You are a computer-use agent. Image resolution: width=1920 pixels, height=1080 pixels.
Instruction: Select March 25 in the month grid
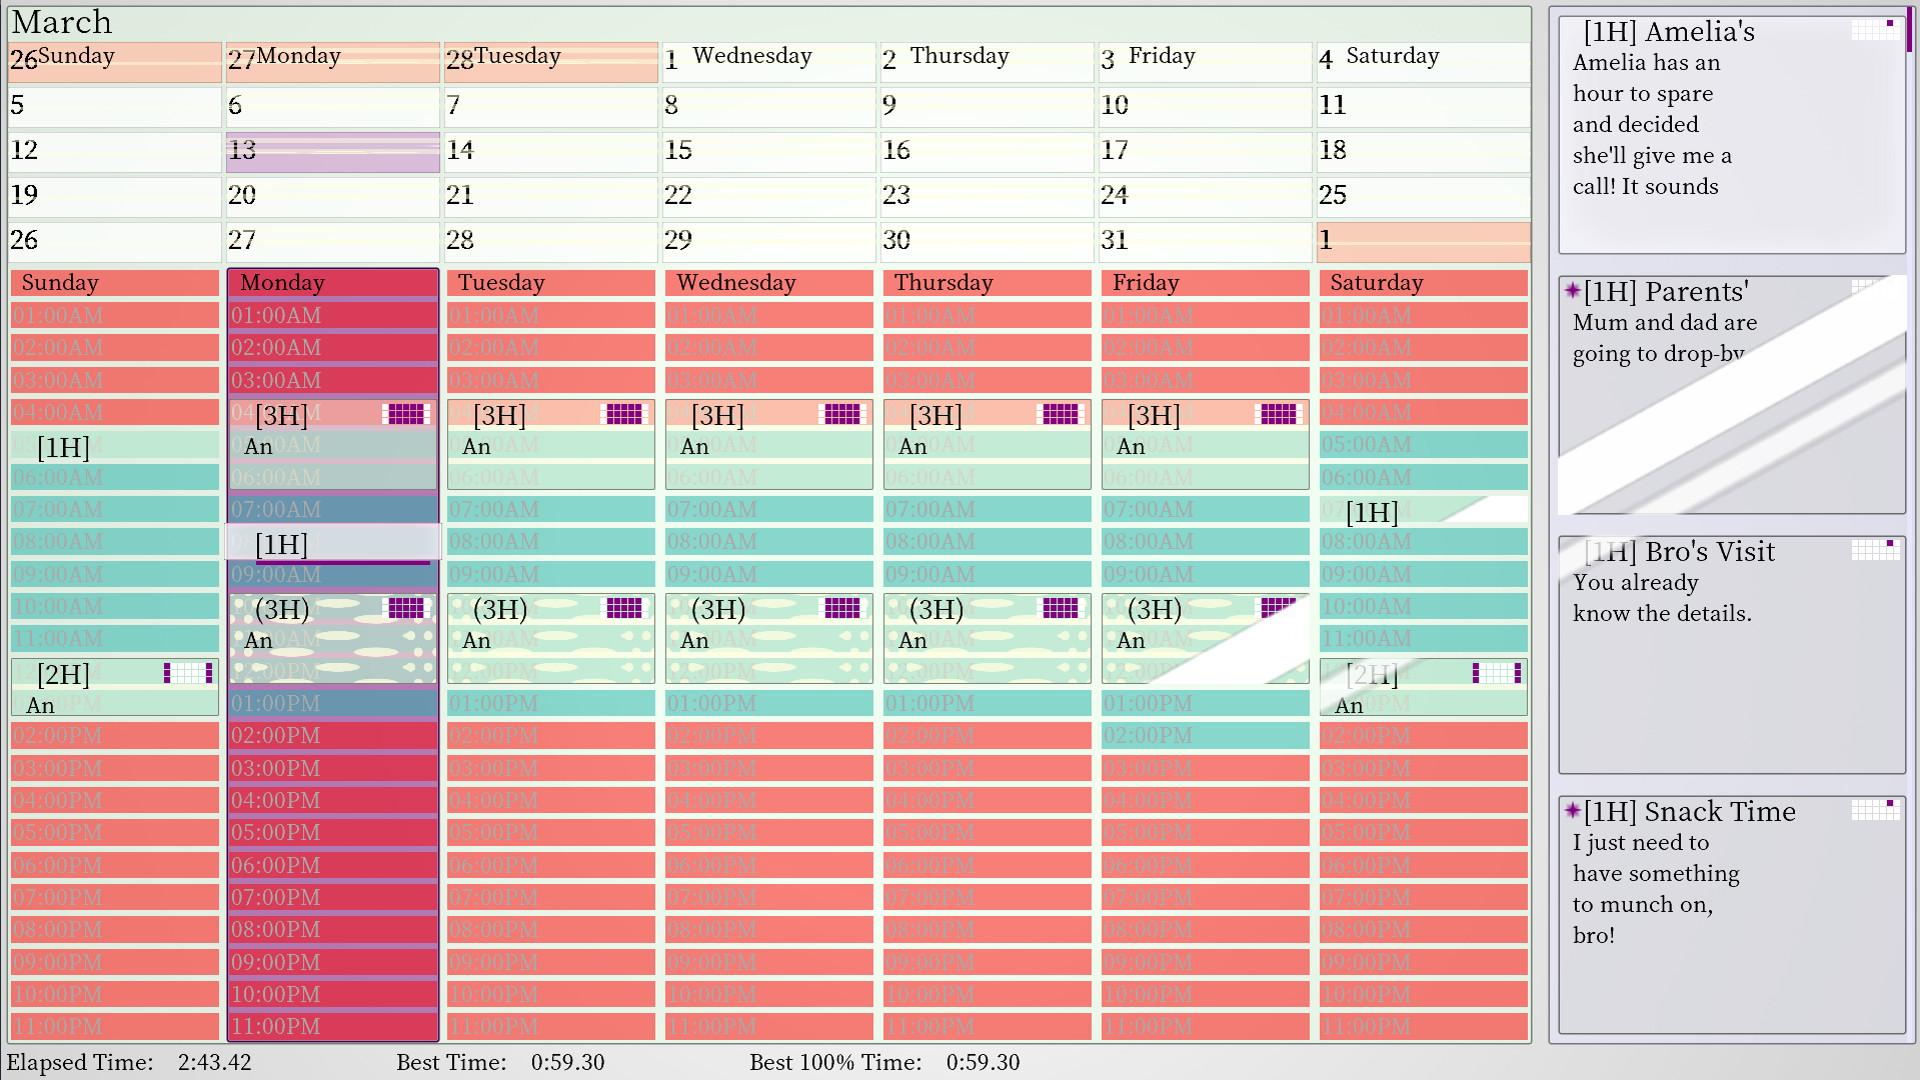(1422, 196)
